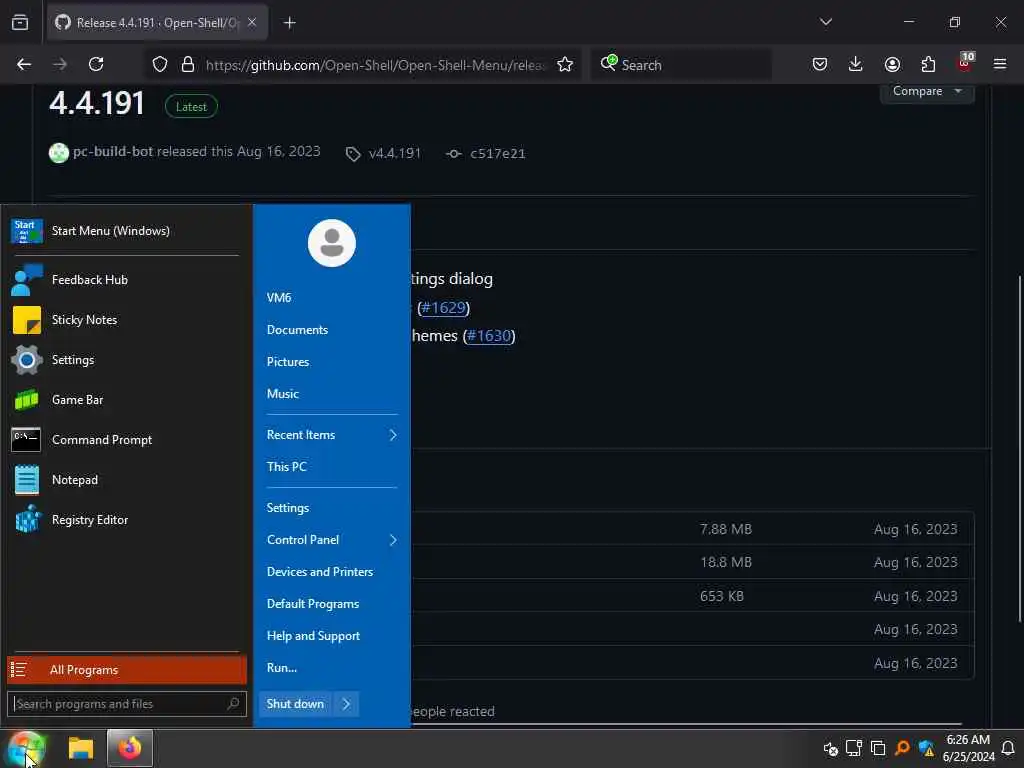The height and width of the screenshot is (768, 1024).
Task: Open All Programs list
Action: tap(127, 670)
